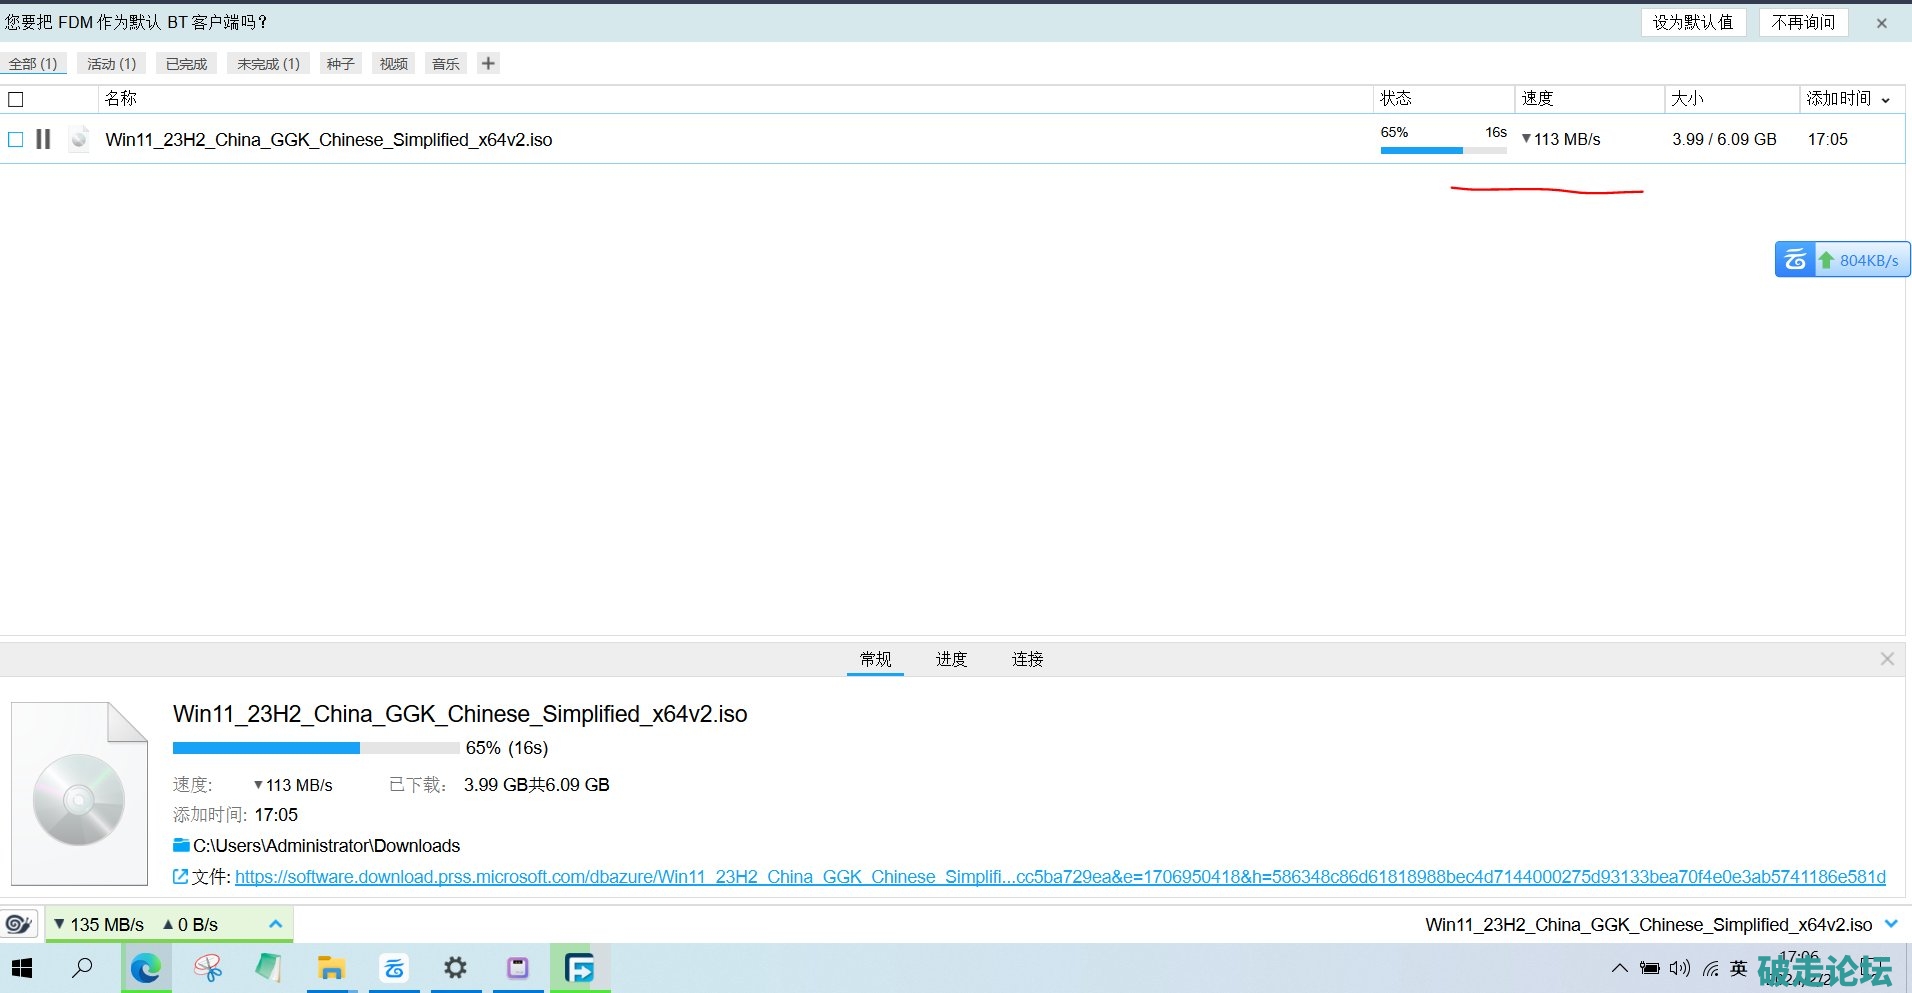Toggle snail mode speed limiter icon
Screen dimensions: 1912x993
coord(19,924)
